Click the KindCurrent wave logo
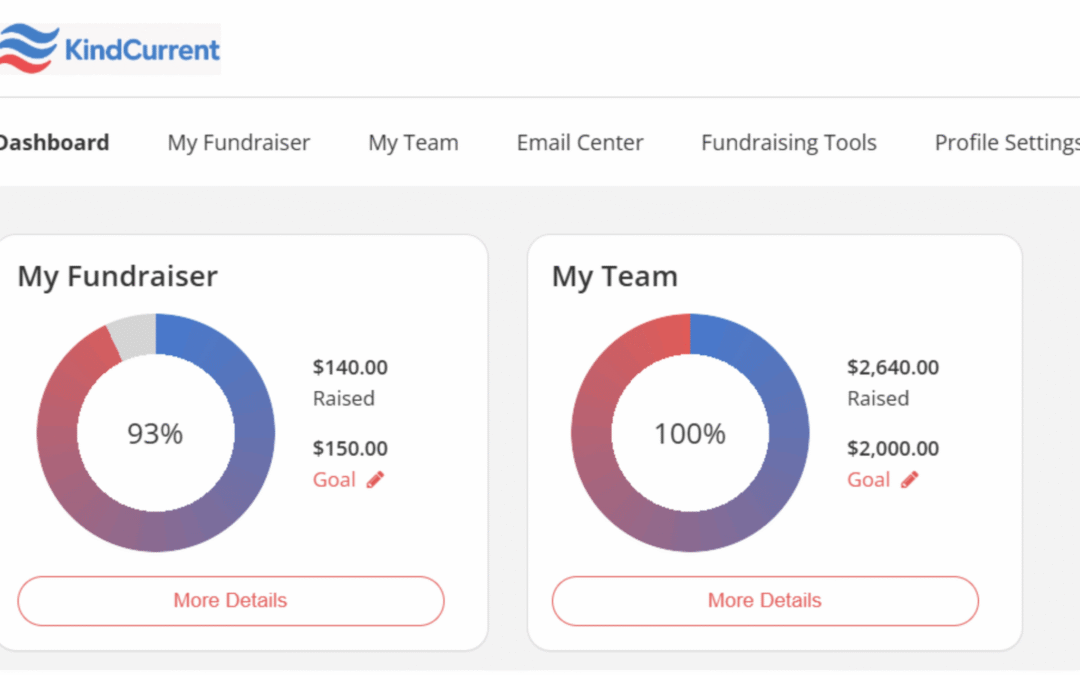1080x675 pixels. click(28, 48)
